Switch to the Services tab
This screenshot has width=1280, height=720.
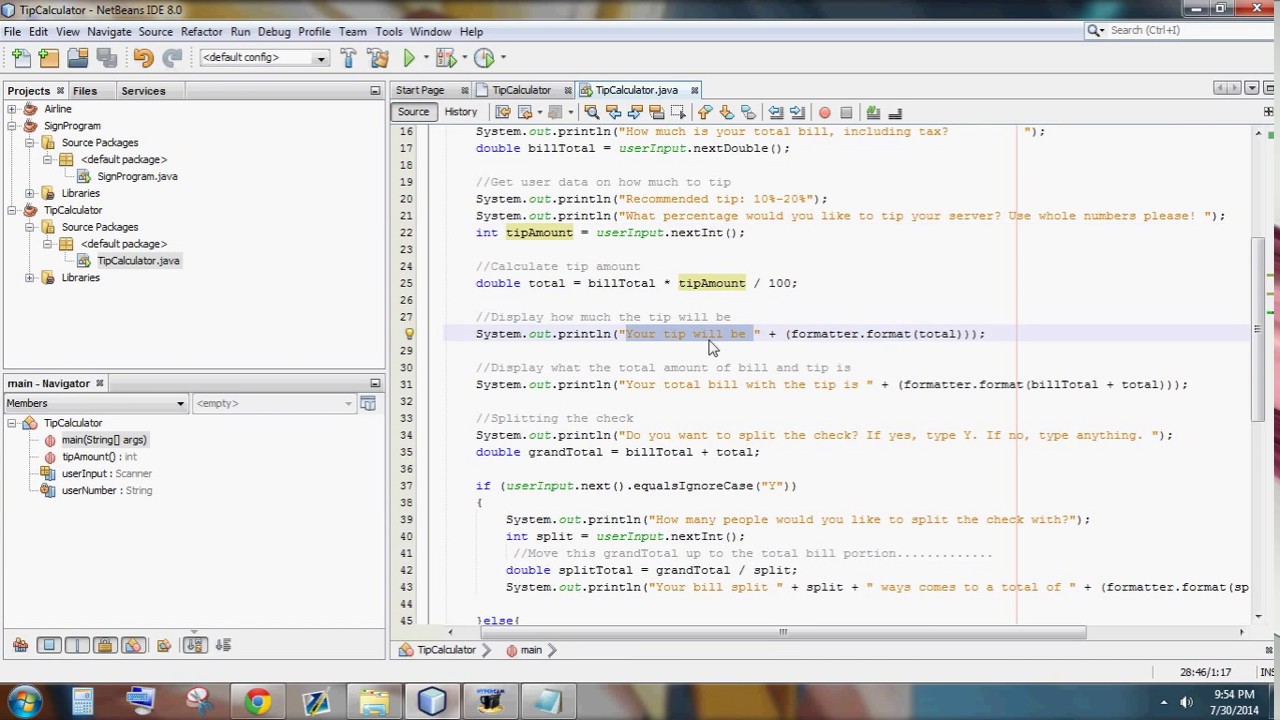coord(143,91)
